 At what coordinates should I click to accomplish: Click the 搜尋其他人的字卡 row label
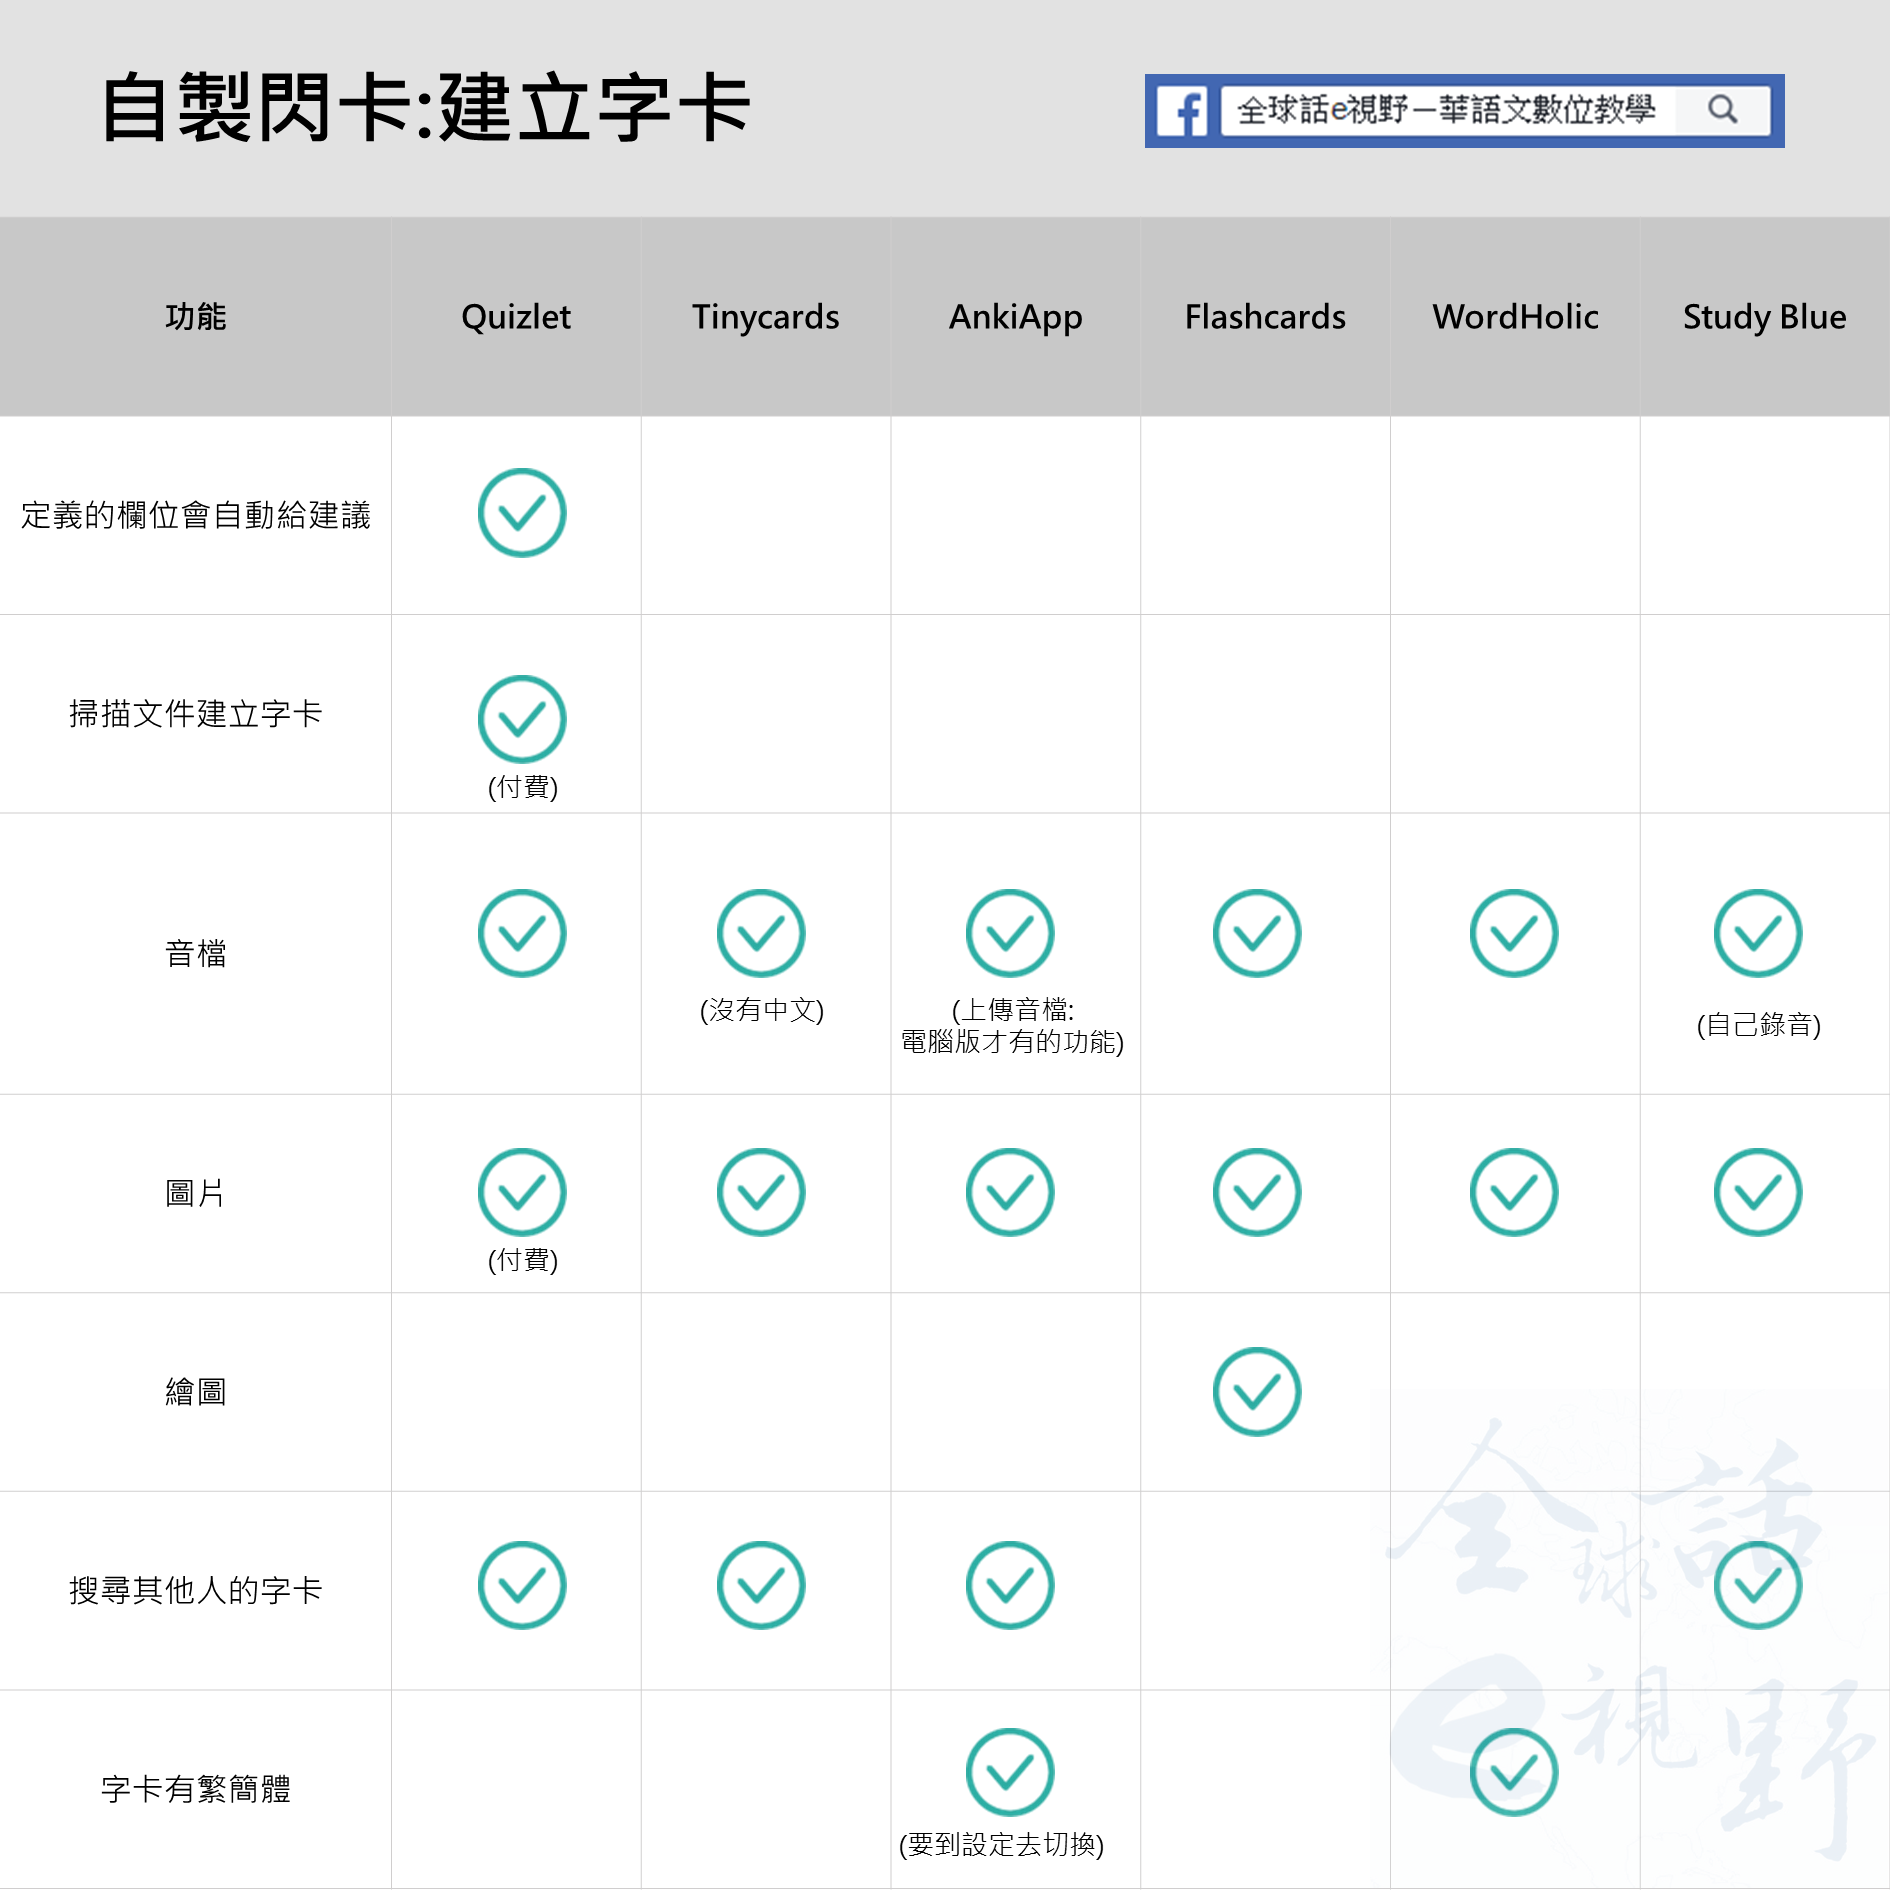196,1590
